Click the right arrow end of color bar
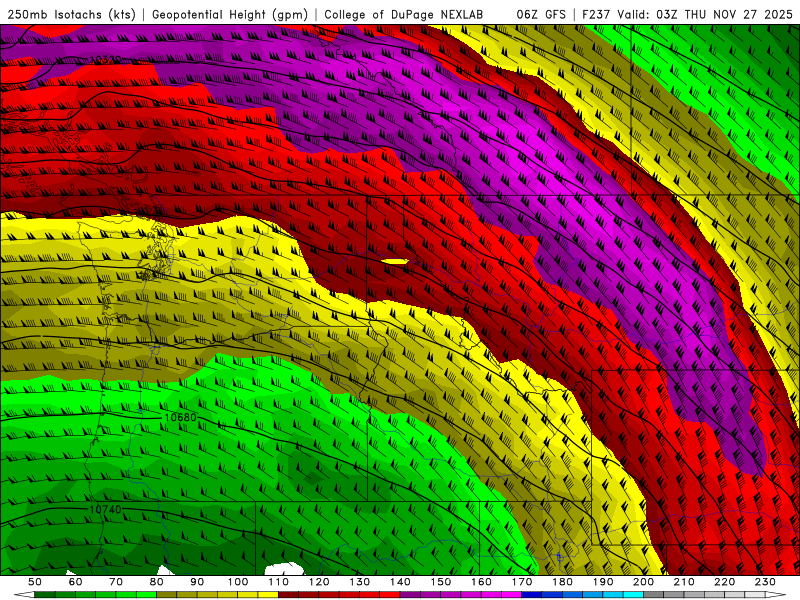The image size is (800, 600). click(x=776, y=594)
